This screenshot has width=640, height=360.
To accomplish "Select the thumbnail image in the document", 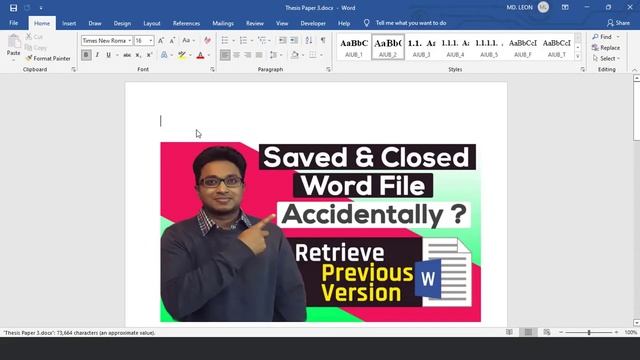I will [x=320, y=232].
